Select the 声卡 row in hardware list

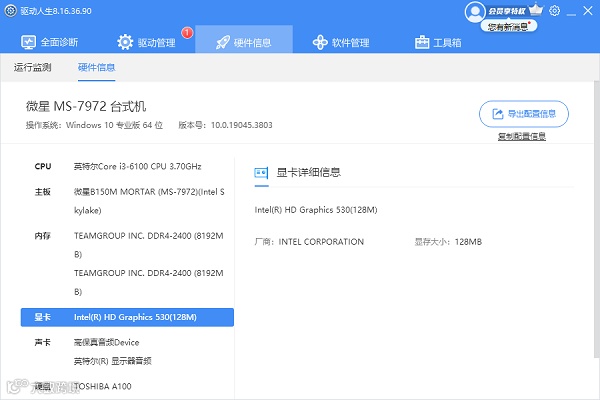[x=127, y=351]
